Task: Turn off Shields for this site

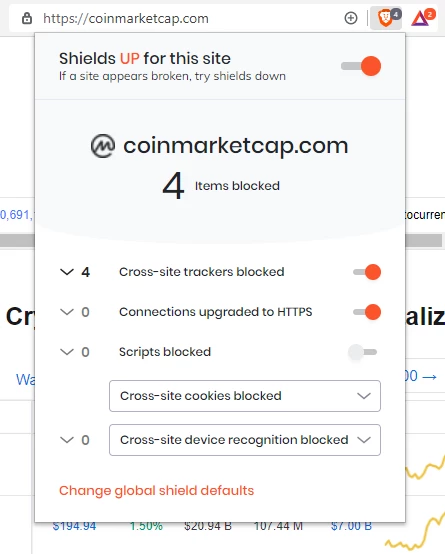Action: coord(361,66)
